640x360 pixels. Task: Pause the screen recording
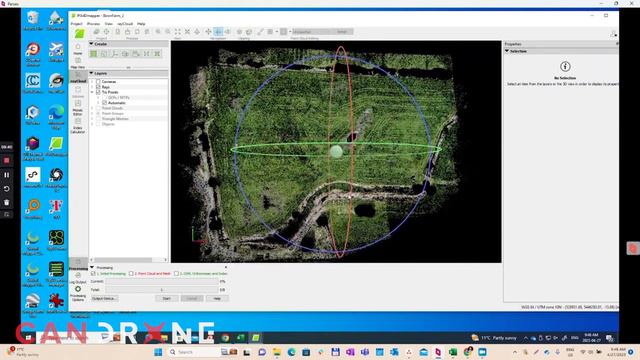pyautogui.click(x=7, y=175)
